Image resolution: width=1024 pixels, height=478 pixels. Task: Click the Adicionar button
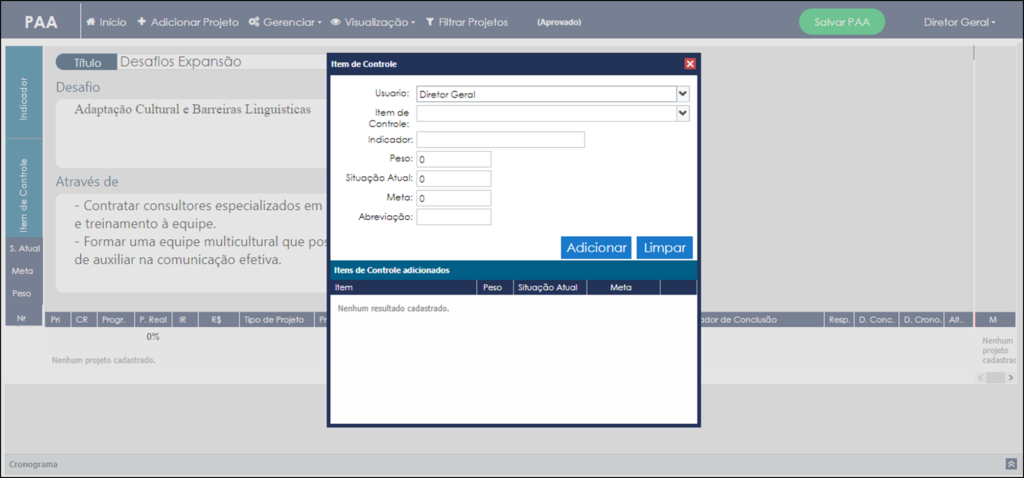click(596, 248)
